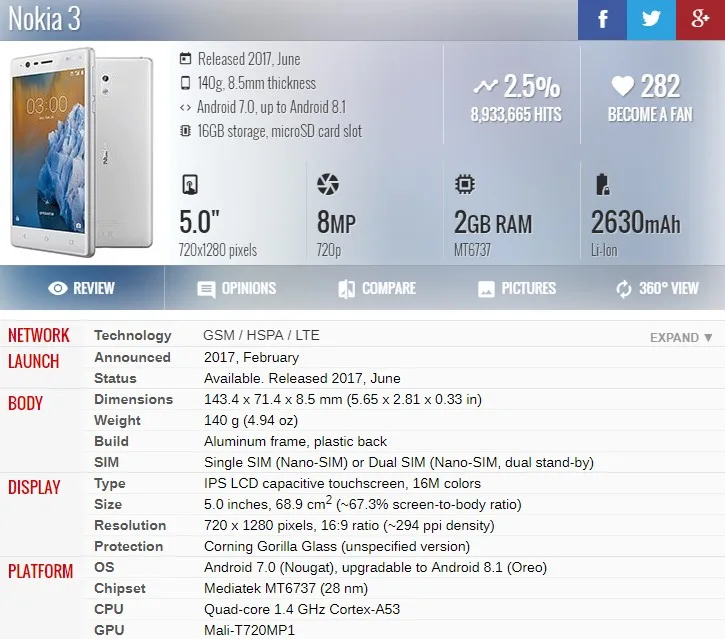
Task: Click the Technology spec label
Action: 133,335
